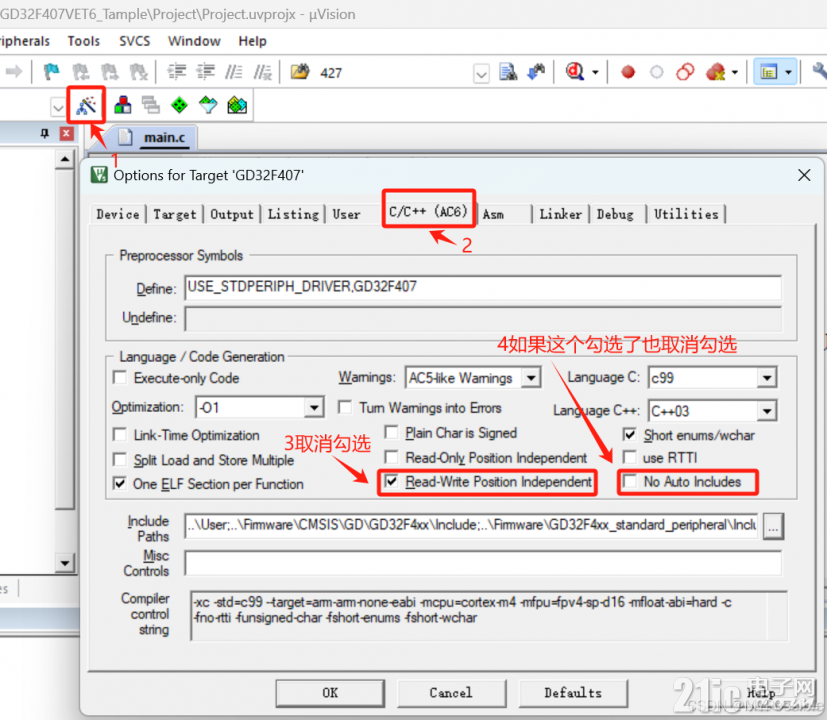Click the Cancel button
This screenshot has width=827, height=720.
click(451, 693)
